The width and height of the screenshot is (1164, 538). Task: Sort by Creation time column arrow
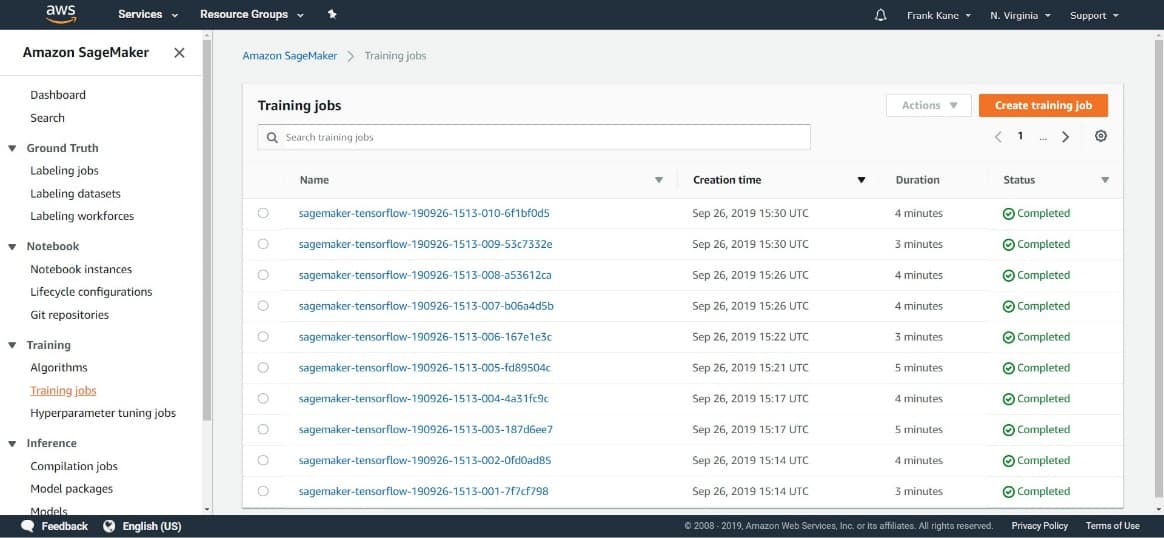tap(861, 180)
